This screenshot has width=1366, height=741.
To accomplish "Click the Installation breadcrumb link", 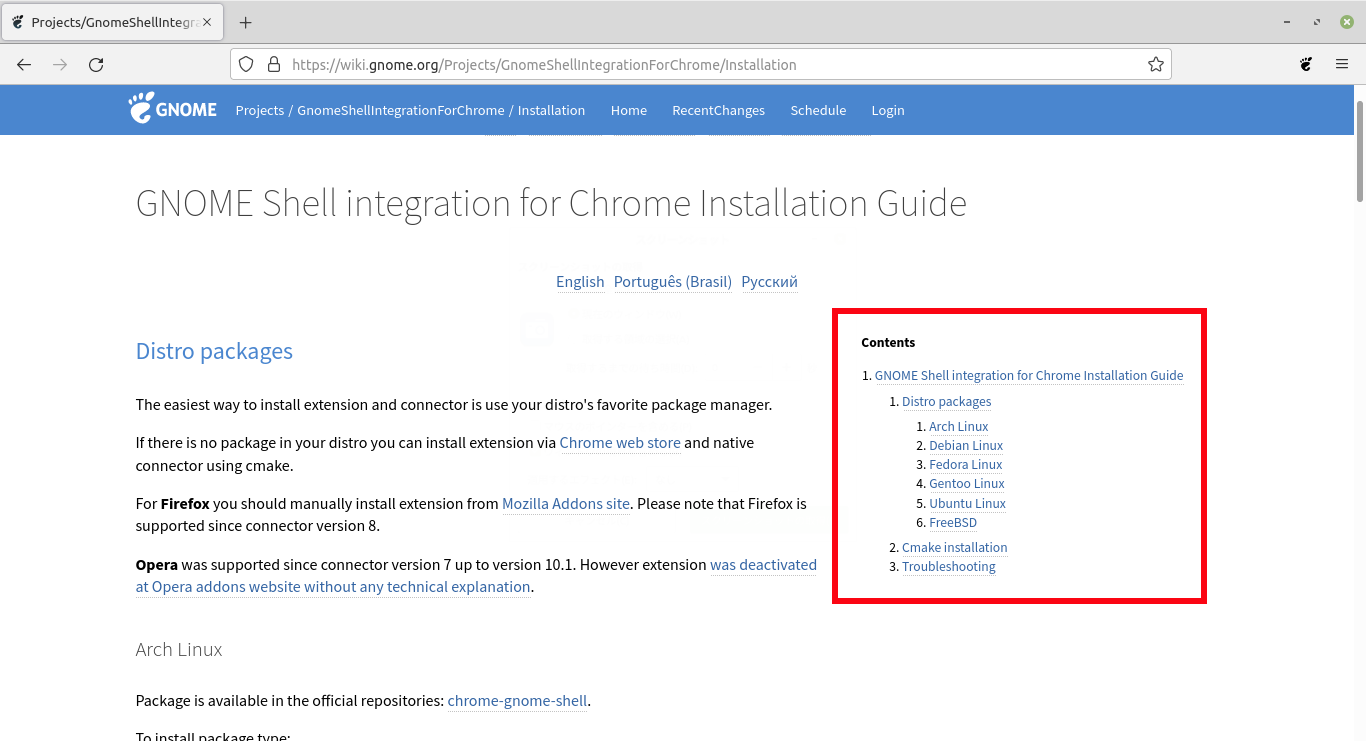I will (x=551, y=110).
